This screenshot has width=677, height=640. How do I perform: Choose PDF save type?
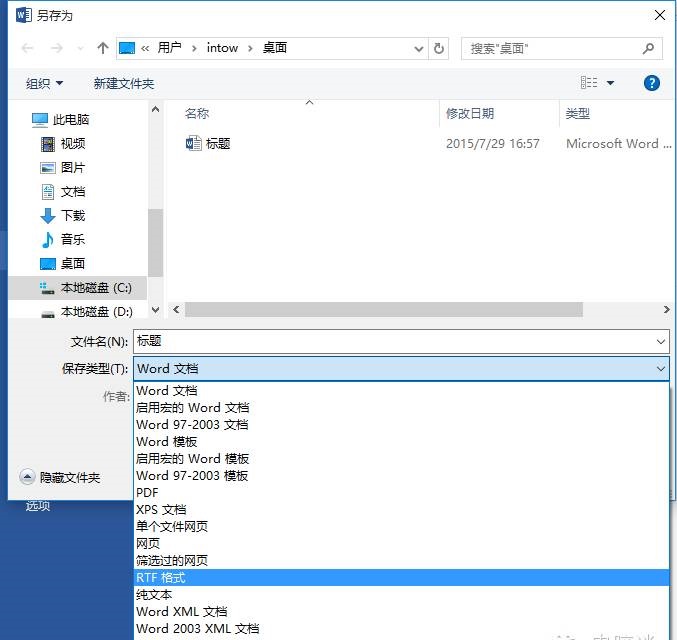coord(402,493)
